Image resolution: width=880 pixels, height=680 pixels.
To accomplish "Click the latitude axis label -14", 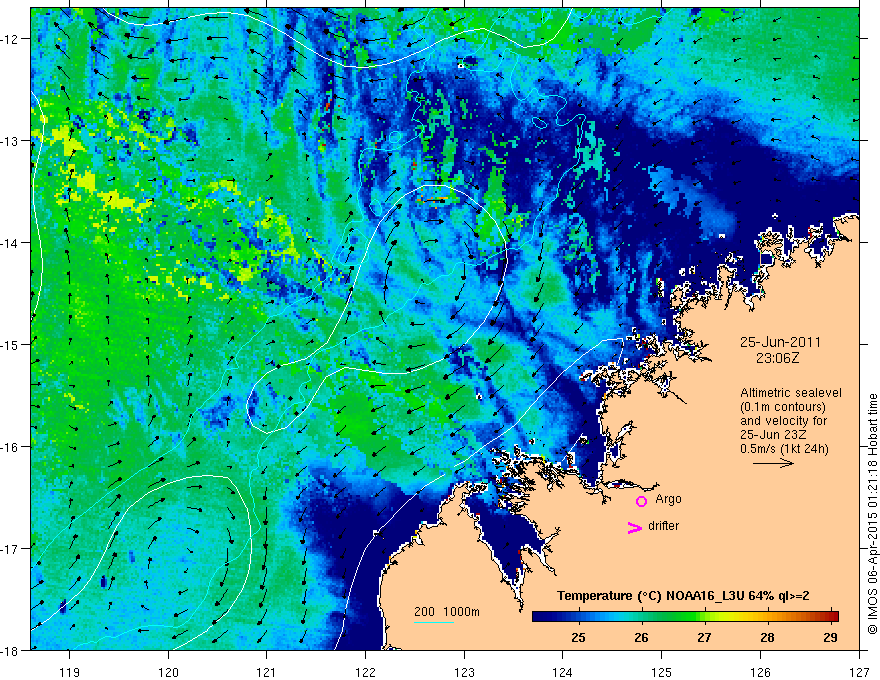I will 11,243.
